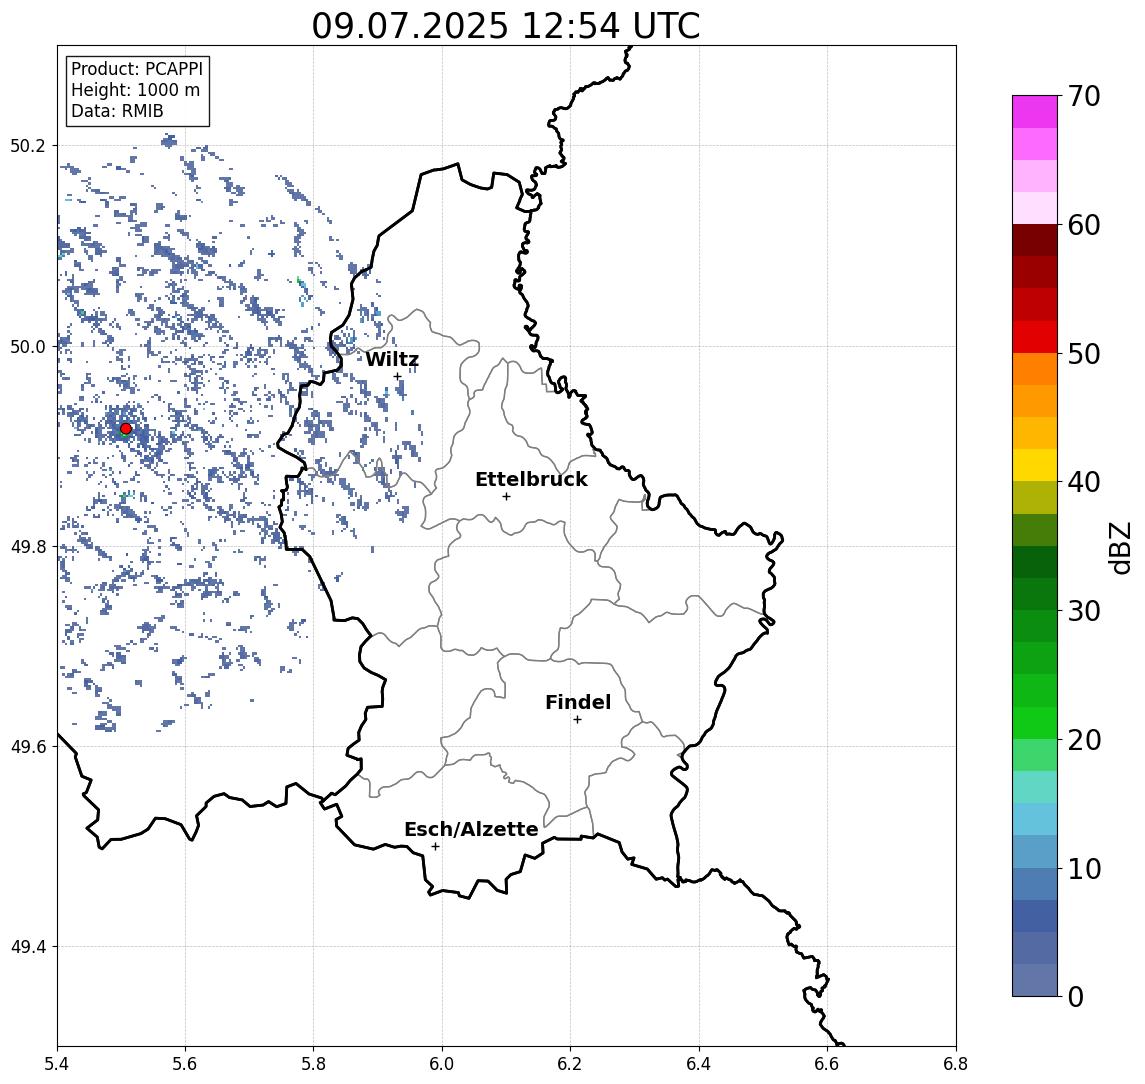Click the 20 tick label on colorbar
This screenshot has width=1145, height=1084.
click(x=1084, y=740)
